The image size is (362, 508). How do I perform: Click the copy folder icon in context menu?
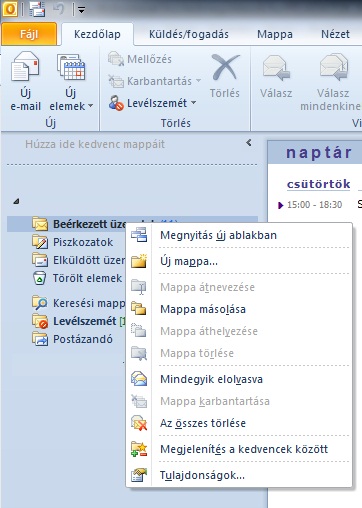point(139,309)
